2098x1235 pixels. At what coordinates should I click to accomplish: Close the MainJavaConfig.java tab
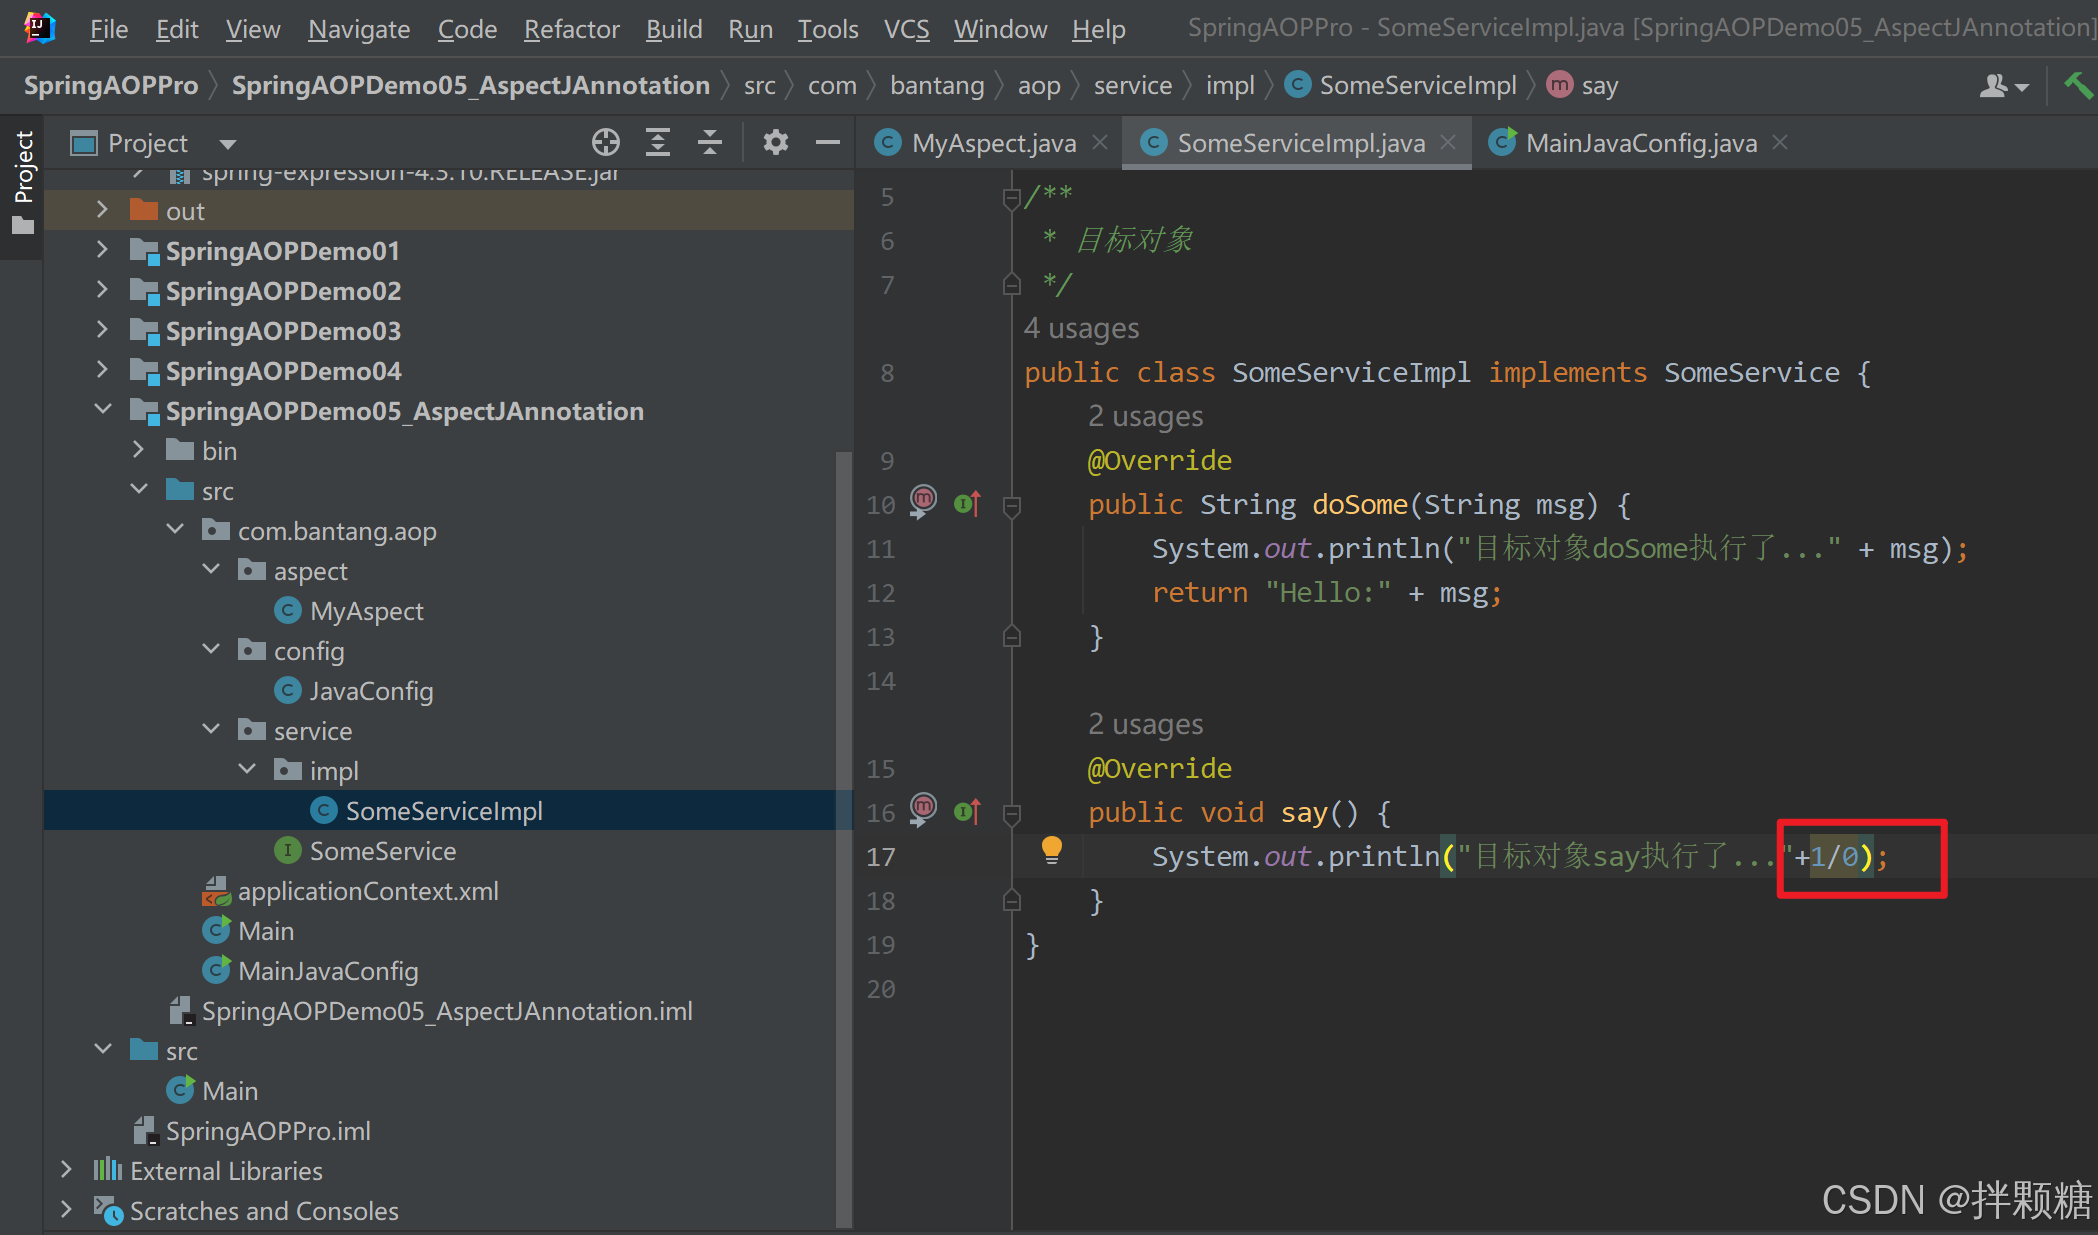coord(1780,143)
